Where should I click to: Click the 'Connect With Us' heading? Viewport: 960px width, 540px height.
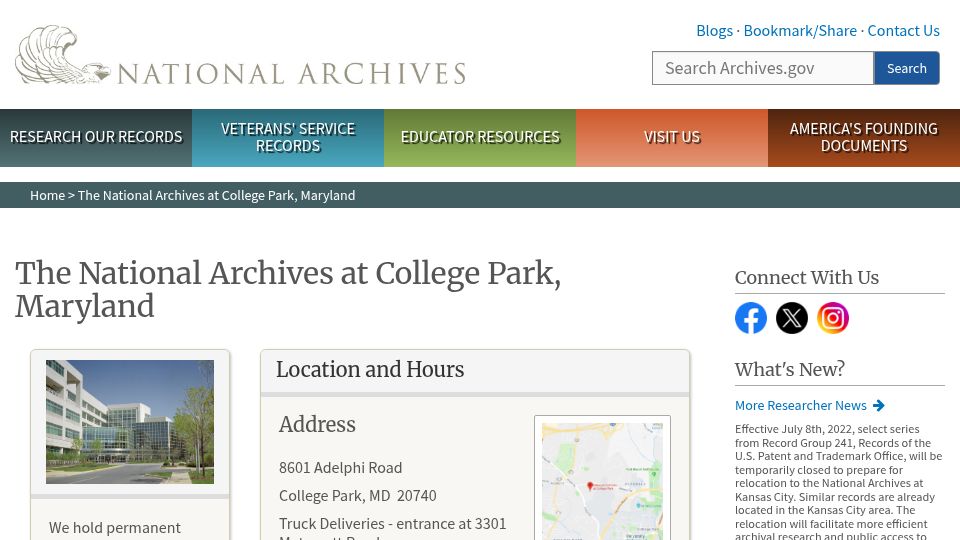pyautogui.click(x=806, y=277)
